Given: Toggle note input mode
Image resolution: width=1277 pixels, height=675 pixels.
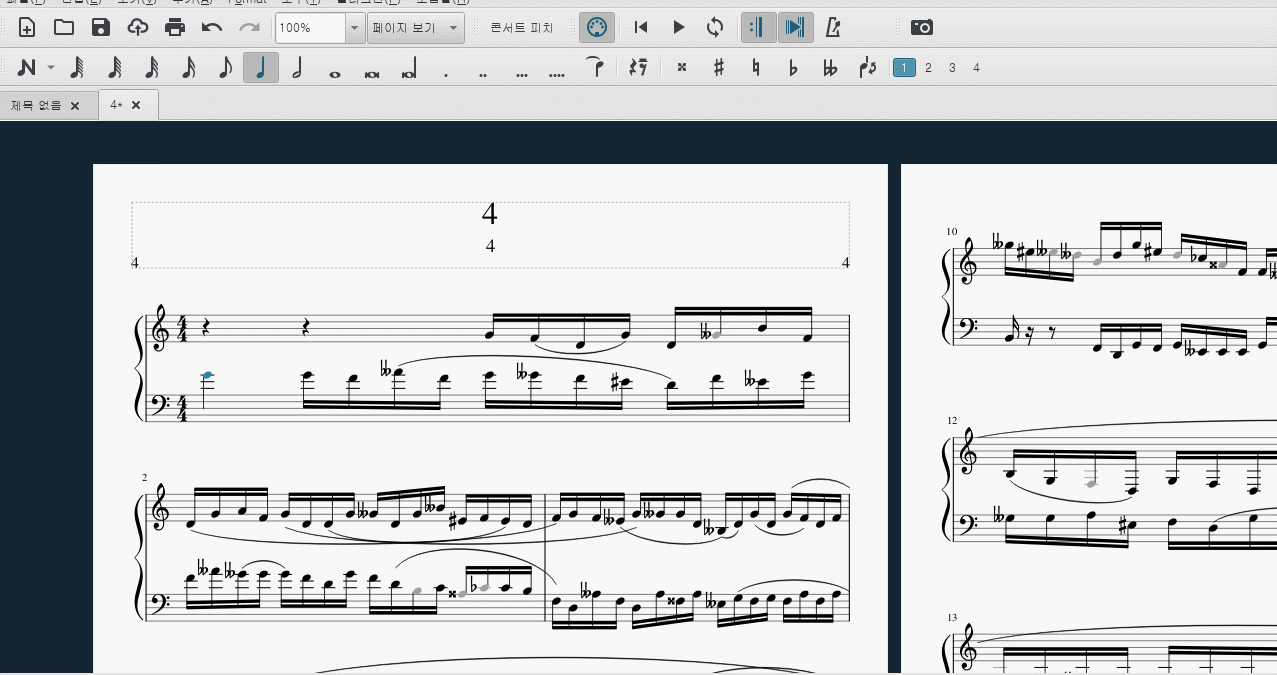Looking at the screenshot, I should [x=27, y=68].
